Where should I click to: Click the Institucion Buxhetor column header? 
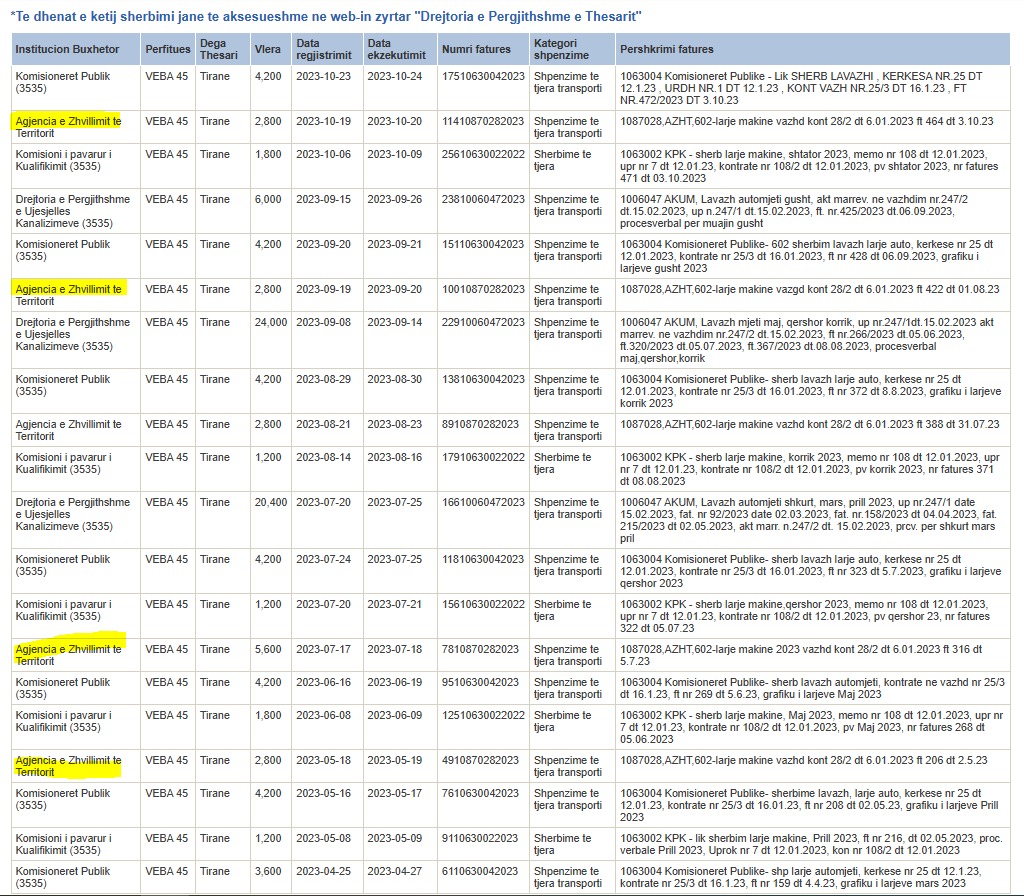click(63, 49)
